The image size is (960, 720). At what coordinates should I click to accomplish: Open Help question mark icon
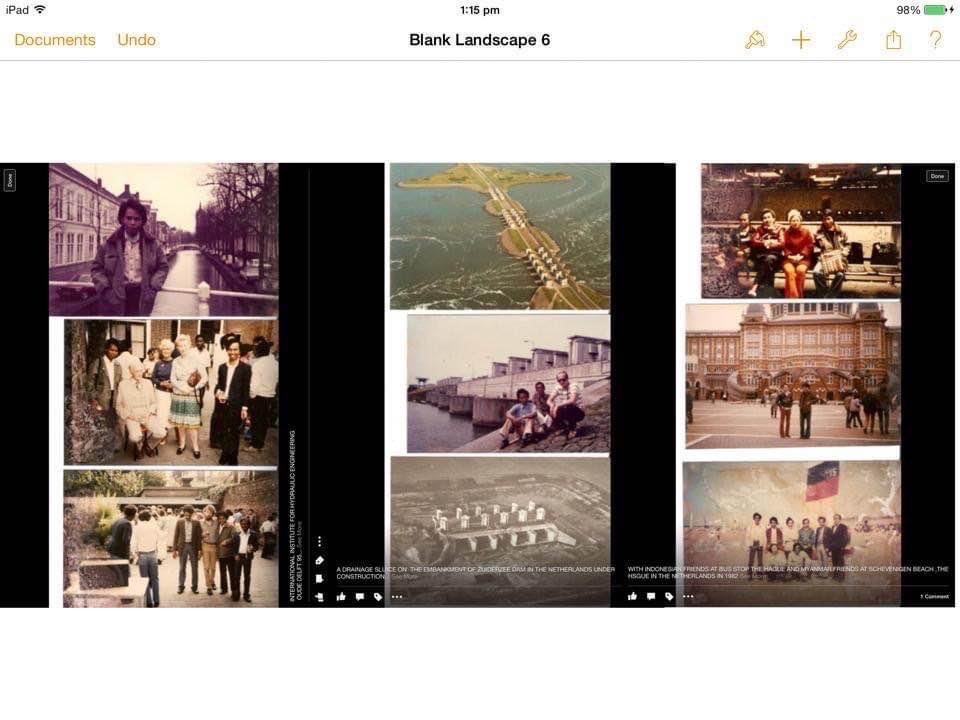click(x=936, y=40)
